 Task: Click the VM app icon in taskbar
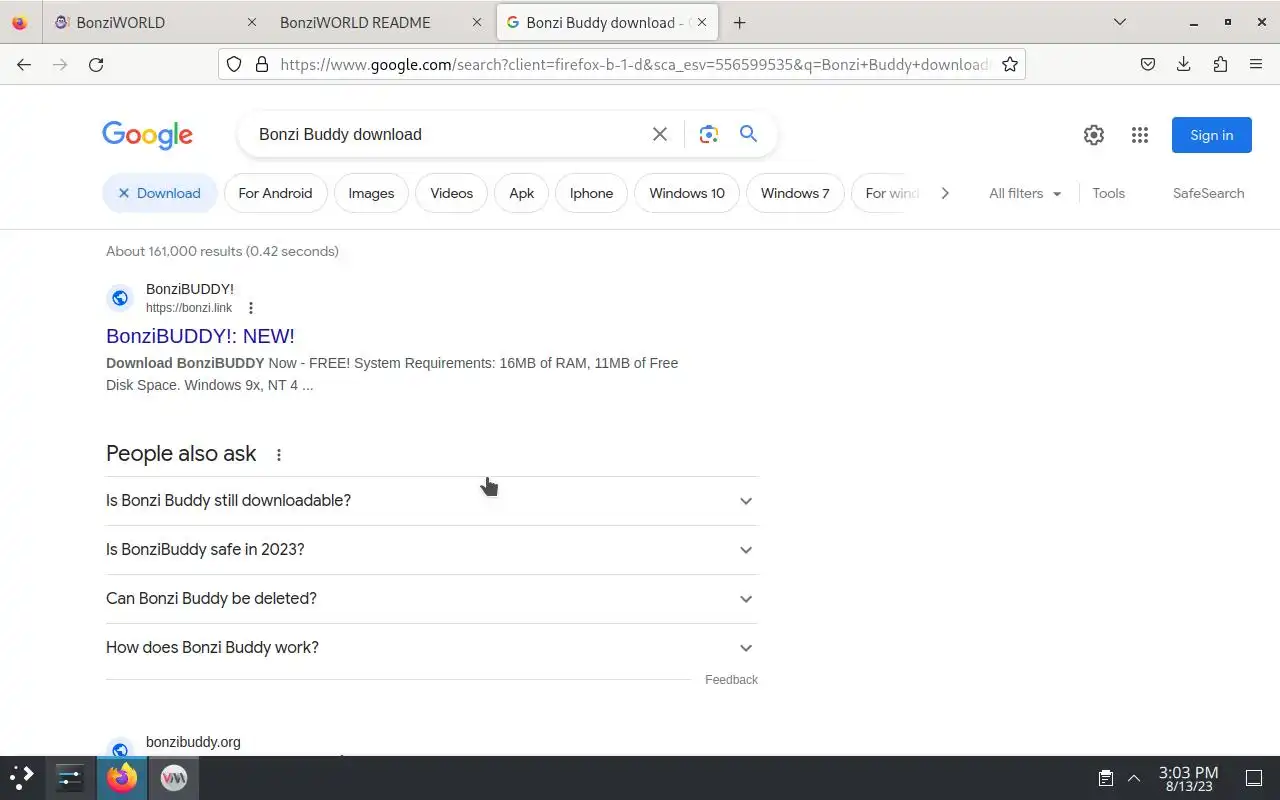174,777
